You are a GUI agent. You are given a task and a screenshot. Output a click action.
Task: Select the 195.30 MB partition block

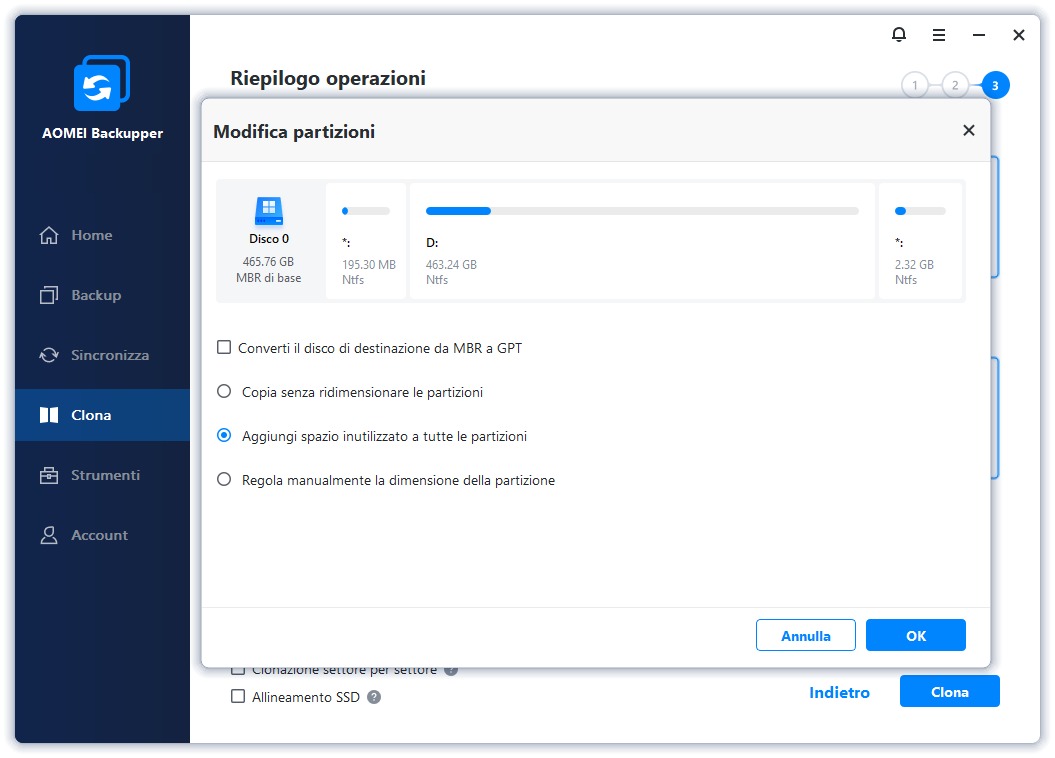click(x=366, y=241)
